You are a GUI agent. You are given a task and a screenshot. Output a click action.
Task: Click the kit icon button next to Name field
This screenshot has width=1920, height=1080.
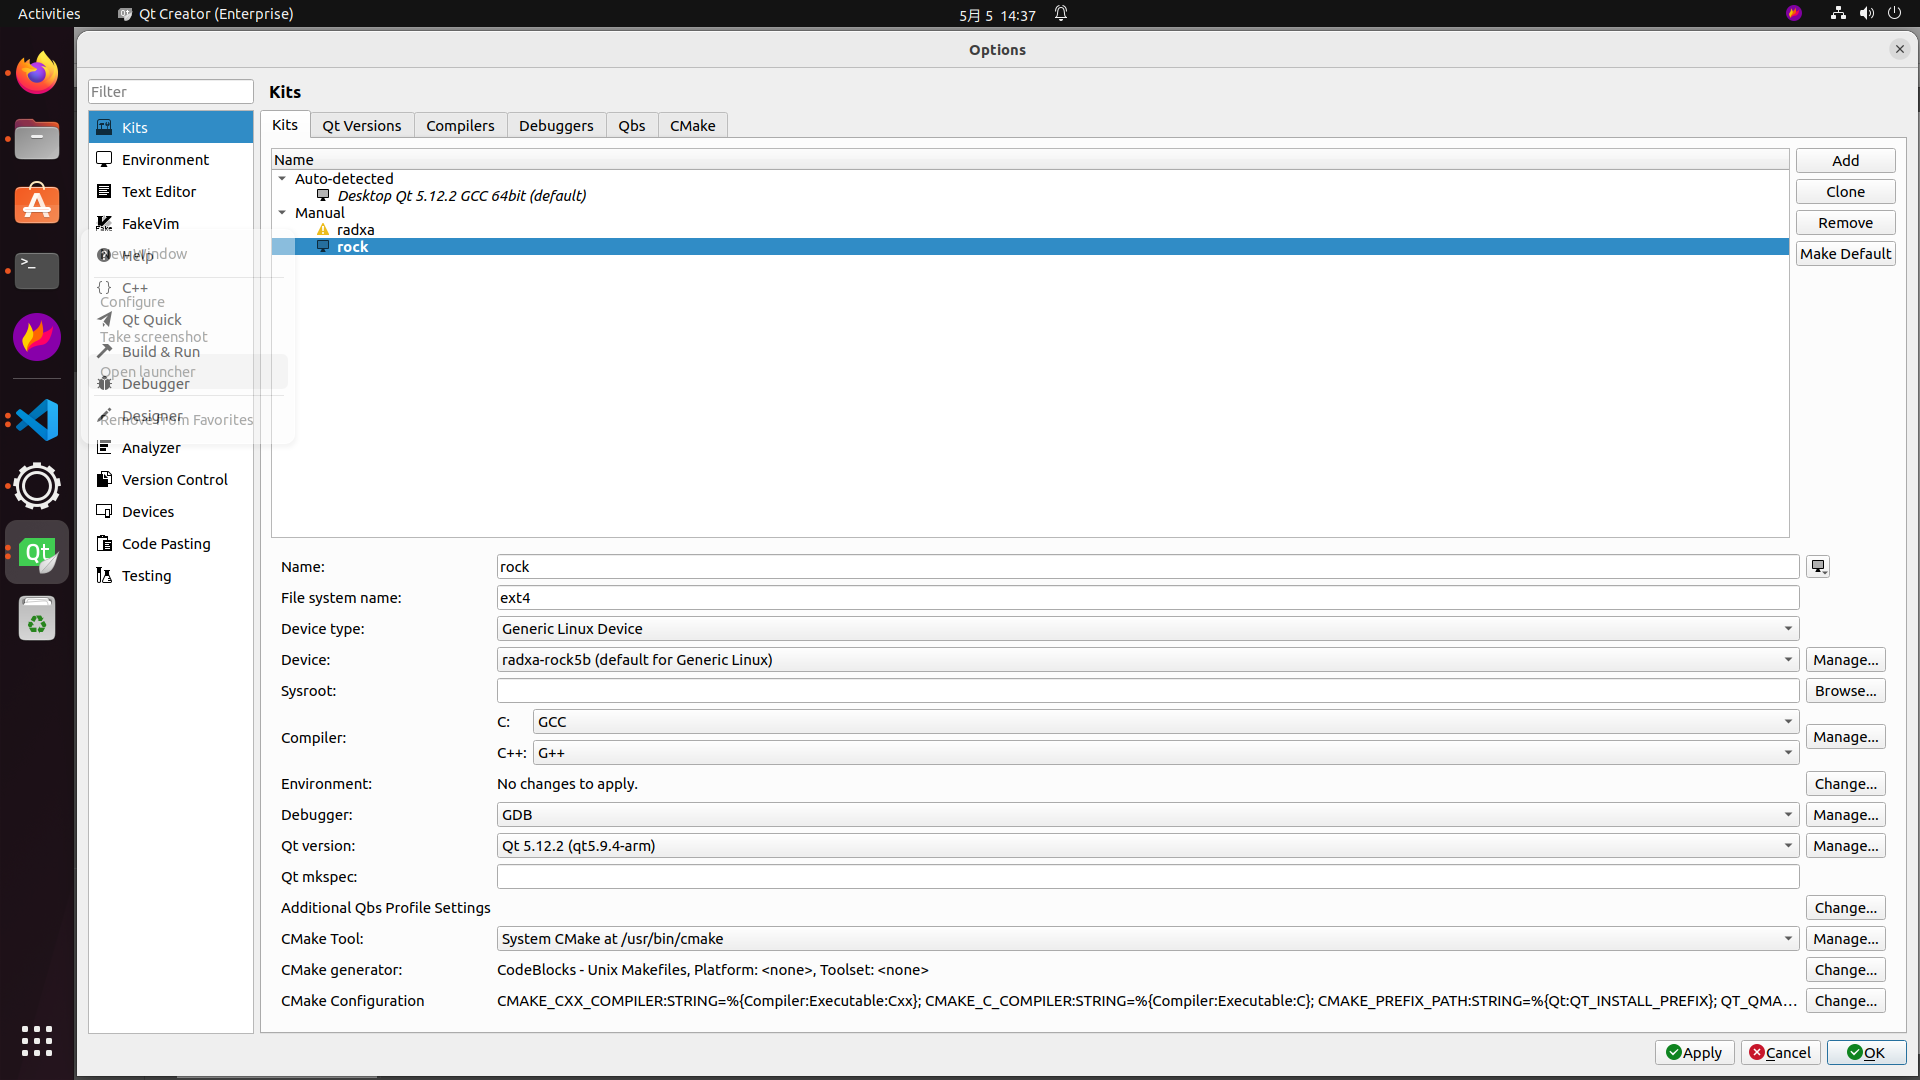(1817, 567)
